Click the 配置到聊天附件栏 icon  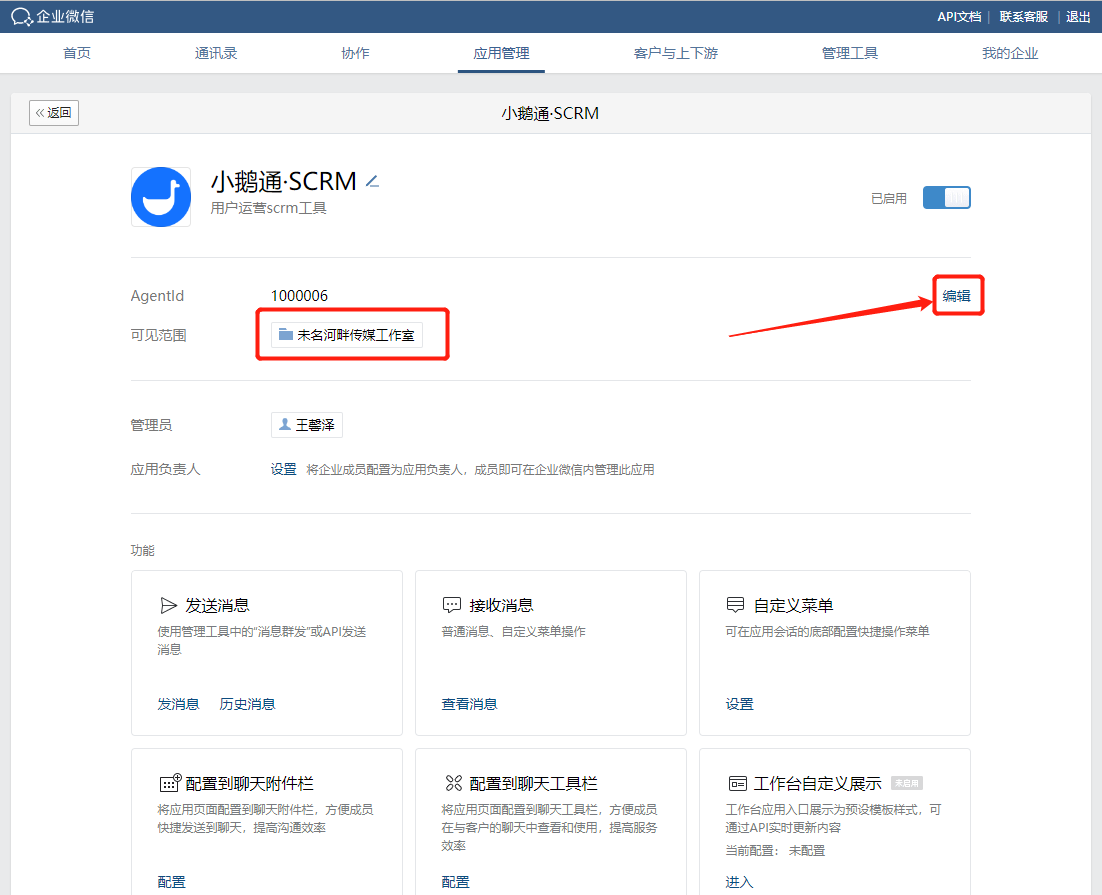click(x=170, y=783)
